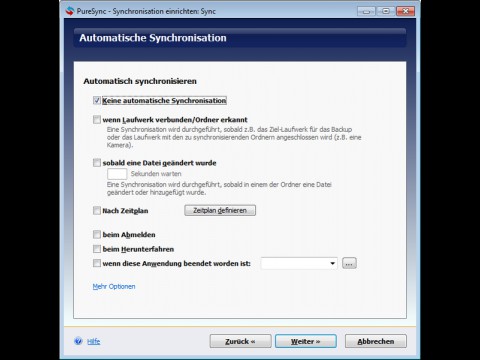
Task: Click the Automatische Synchronisation banner title
Action: coord(153,38)
